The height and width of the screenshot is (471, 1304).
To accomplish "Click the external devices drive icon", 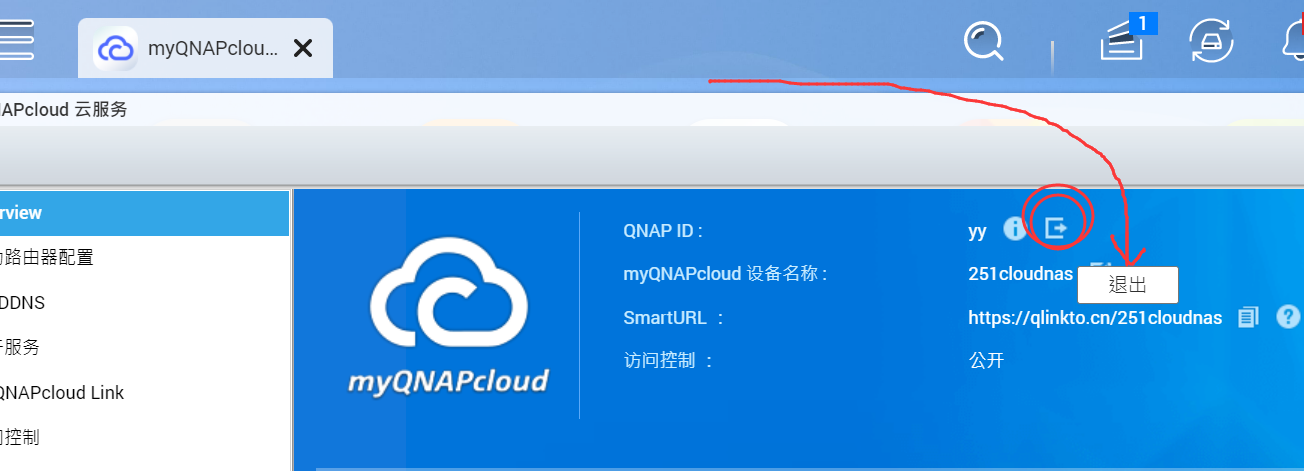I will 1211,42.
